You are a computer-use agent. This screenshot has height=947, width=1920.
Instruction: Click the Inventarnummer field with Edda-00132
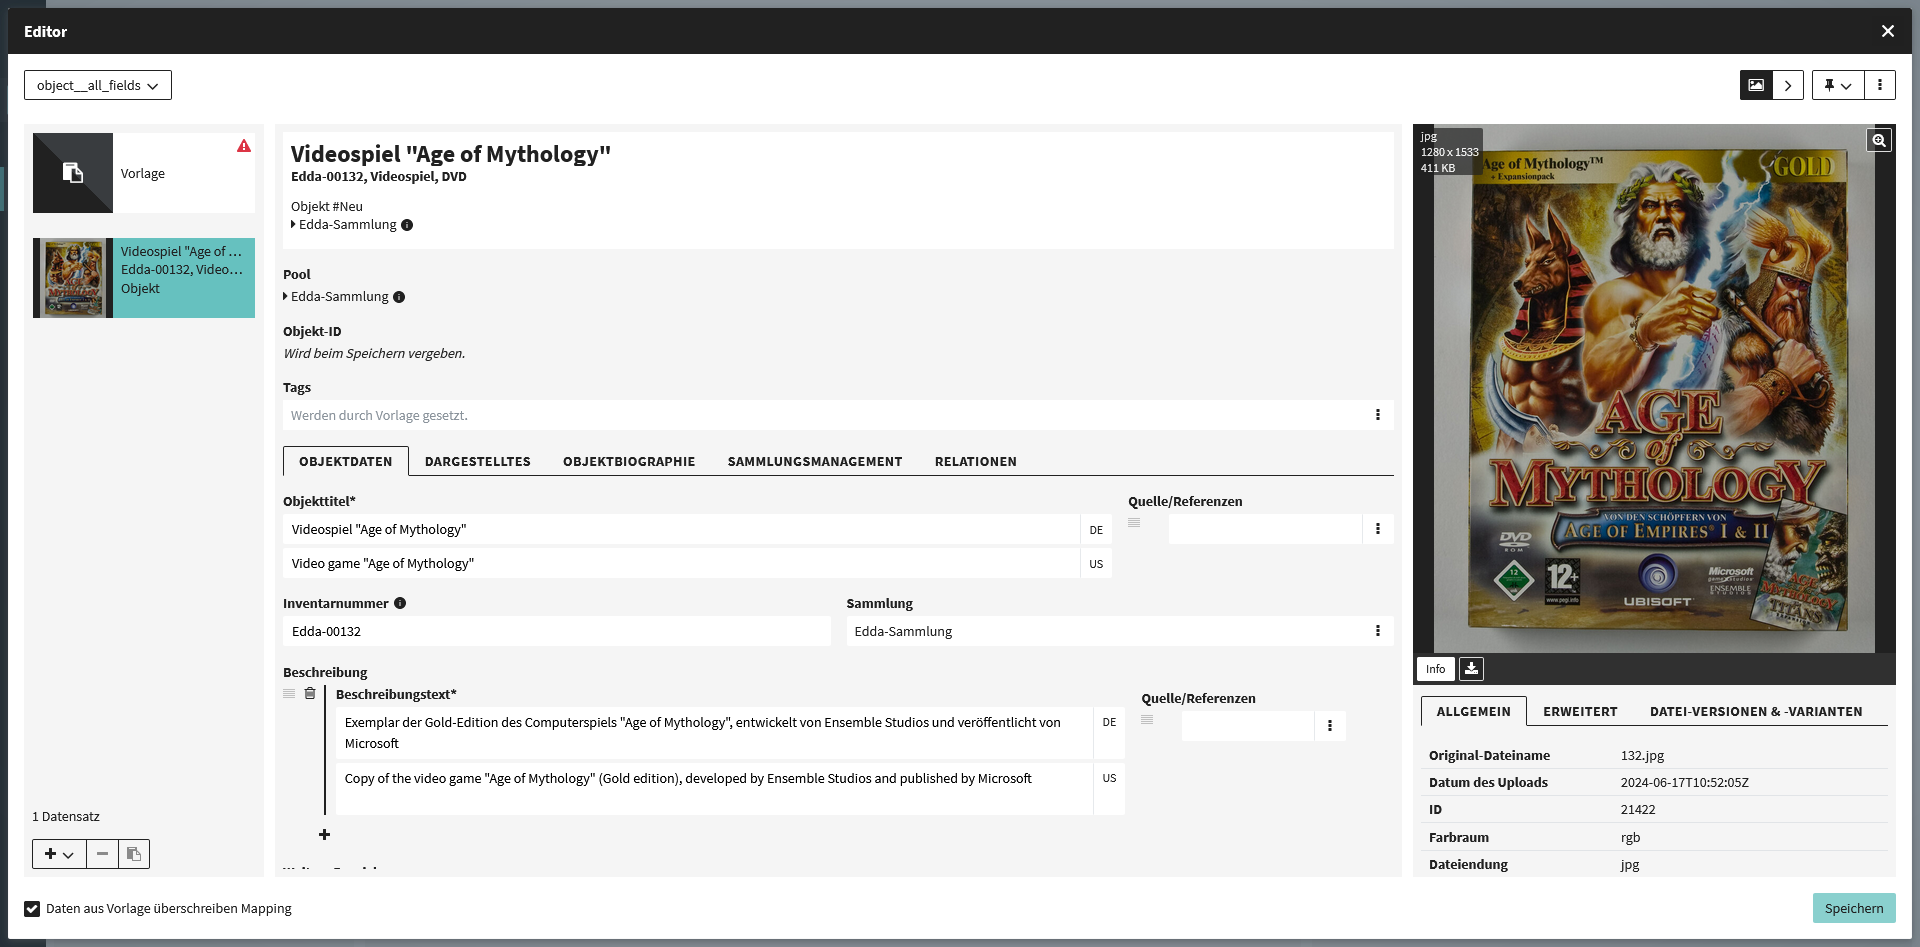click(556, 632)
